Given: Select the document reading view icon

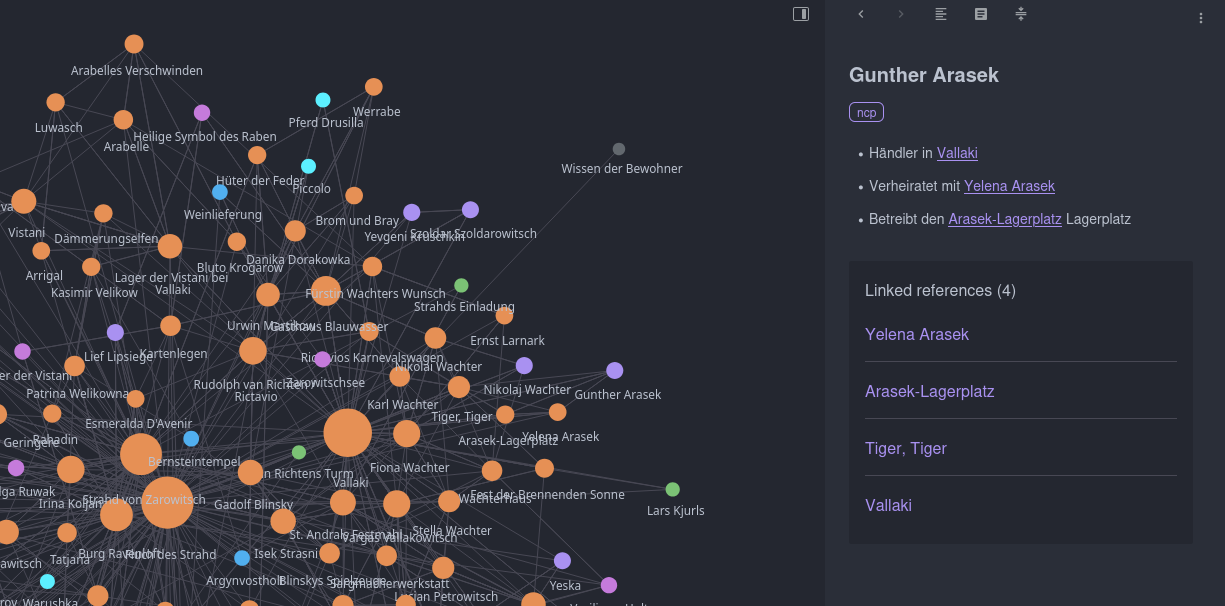Looking at the screenshot, I should point(980,14).
